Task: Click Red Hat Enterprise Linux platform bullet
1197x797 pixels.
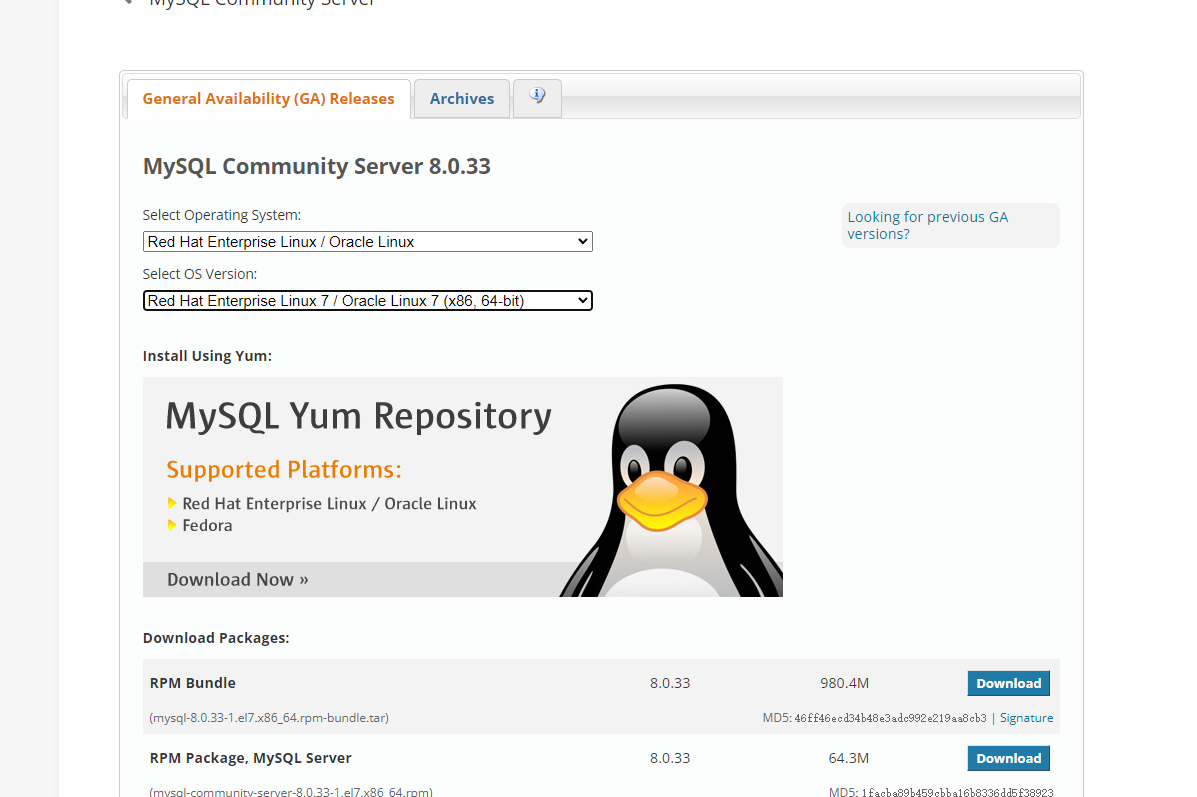Action: pos(329,504)
